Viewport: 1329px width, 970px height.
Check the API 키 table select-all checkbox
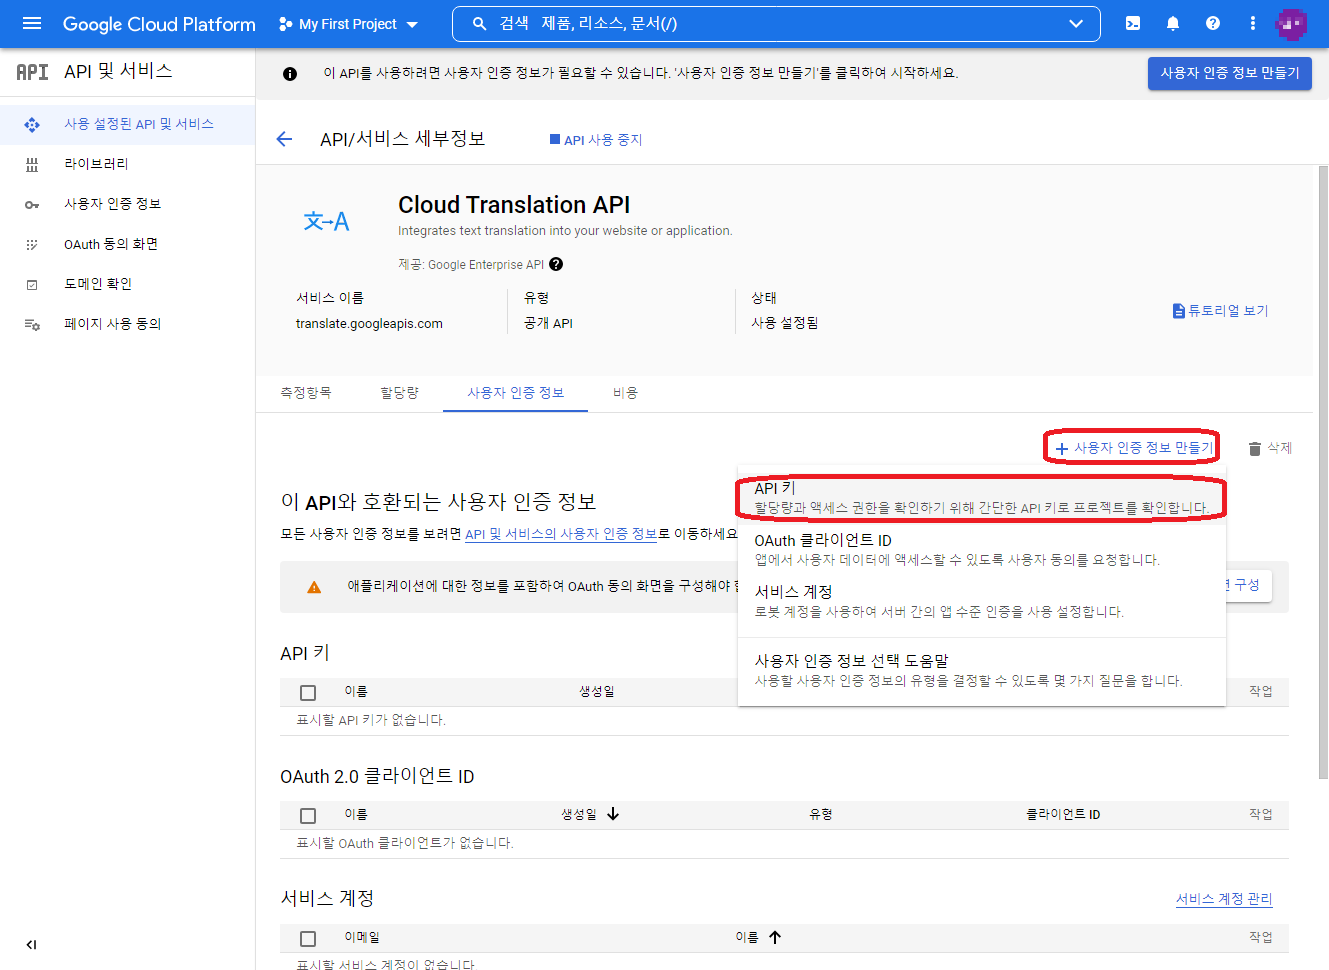pyautogui.click(x=308, y=693)
